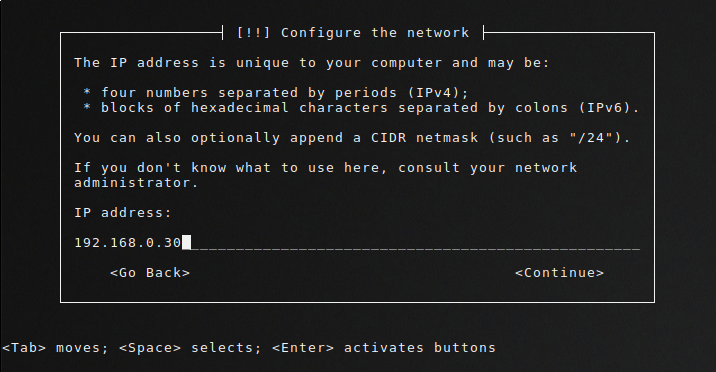
Task: Click the "/24" CIDR netmask example
Action: pyautogui.click(x=592, y=137)
